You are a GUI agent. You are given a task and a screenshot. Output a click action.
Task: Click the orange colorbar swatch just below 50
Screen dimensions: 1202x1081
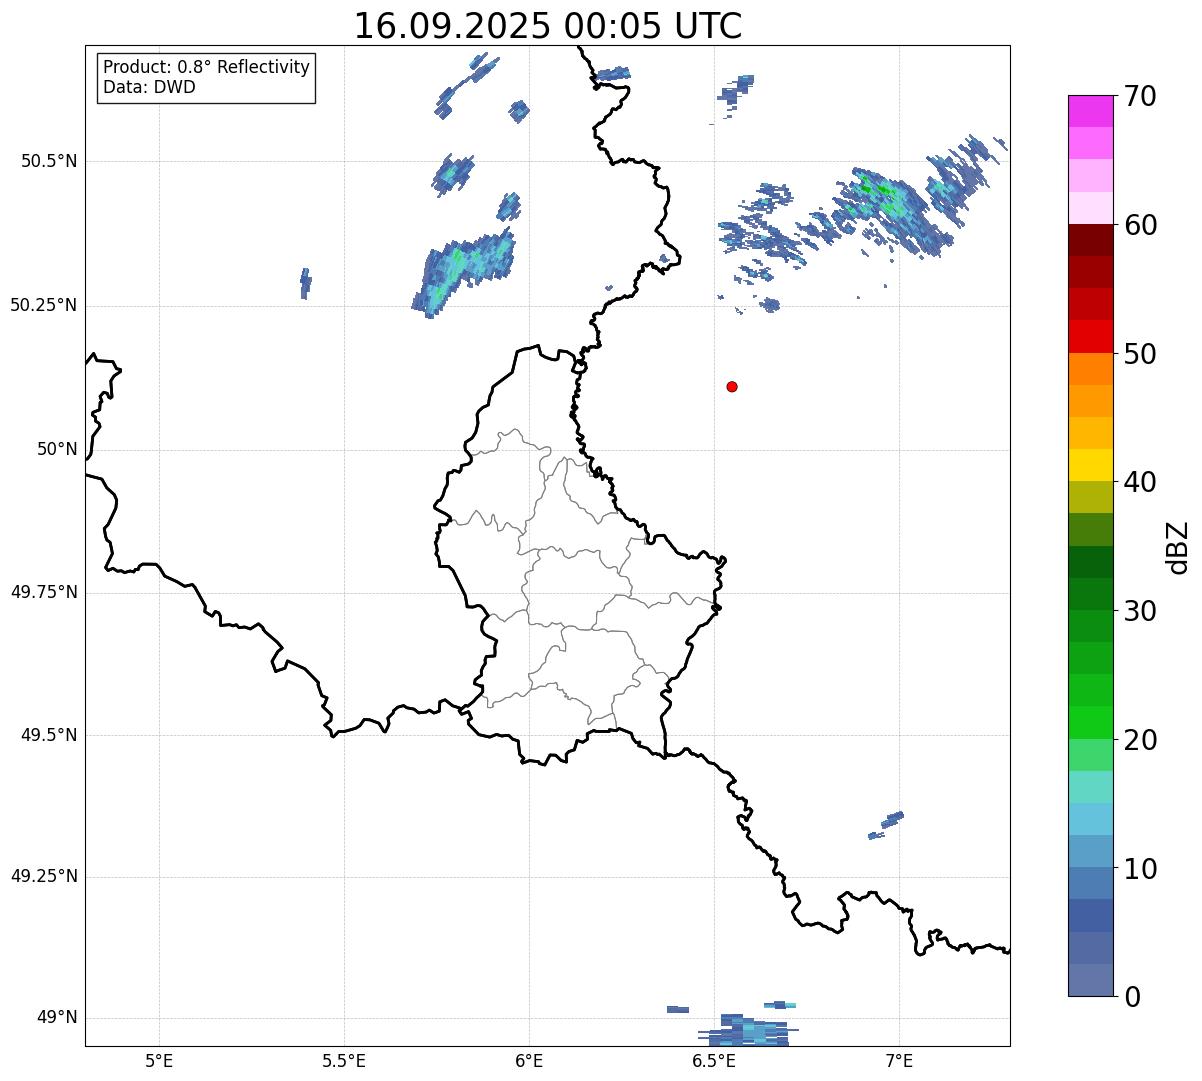(1091, 369)
